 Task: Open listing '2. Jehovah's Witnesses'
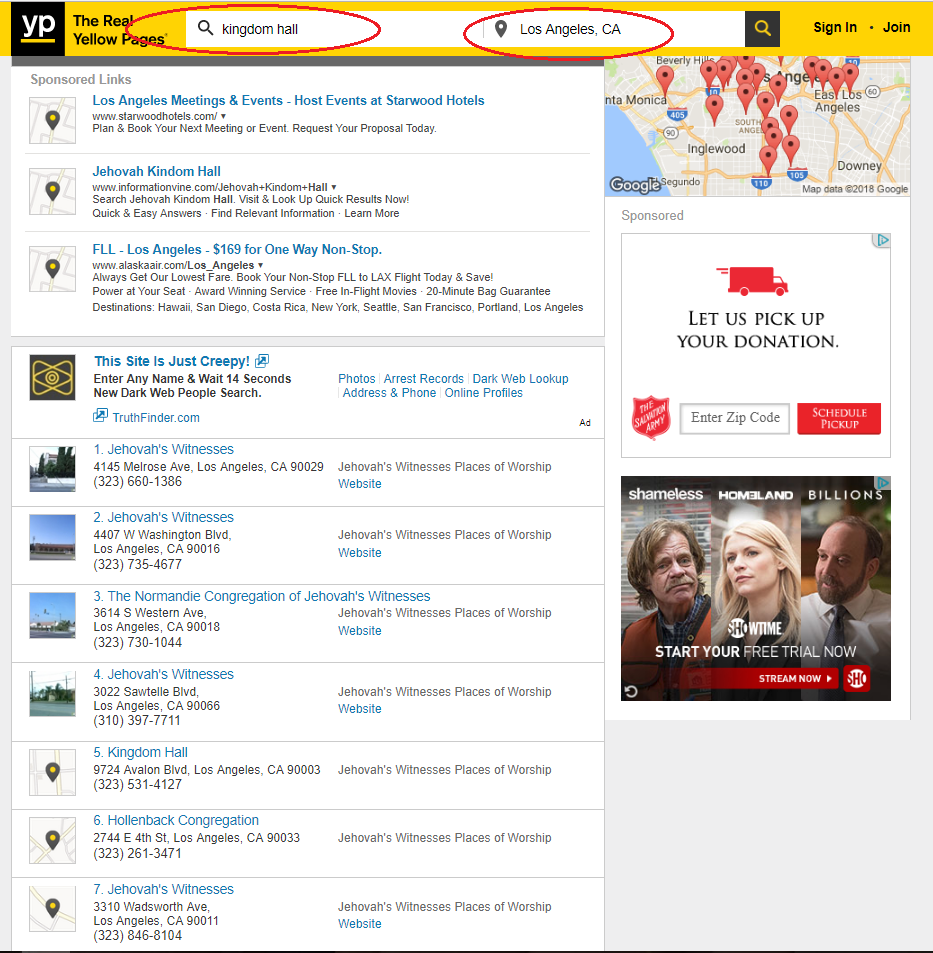[164, 517]
